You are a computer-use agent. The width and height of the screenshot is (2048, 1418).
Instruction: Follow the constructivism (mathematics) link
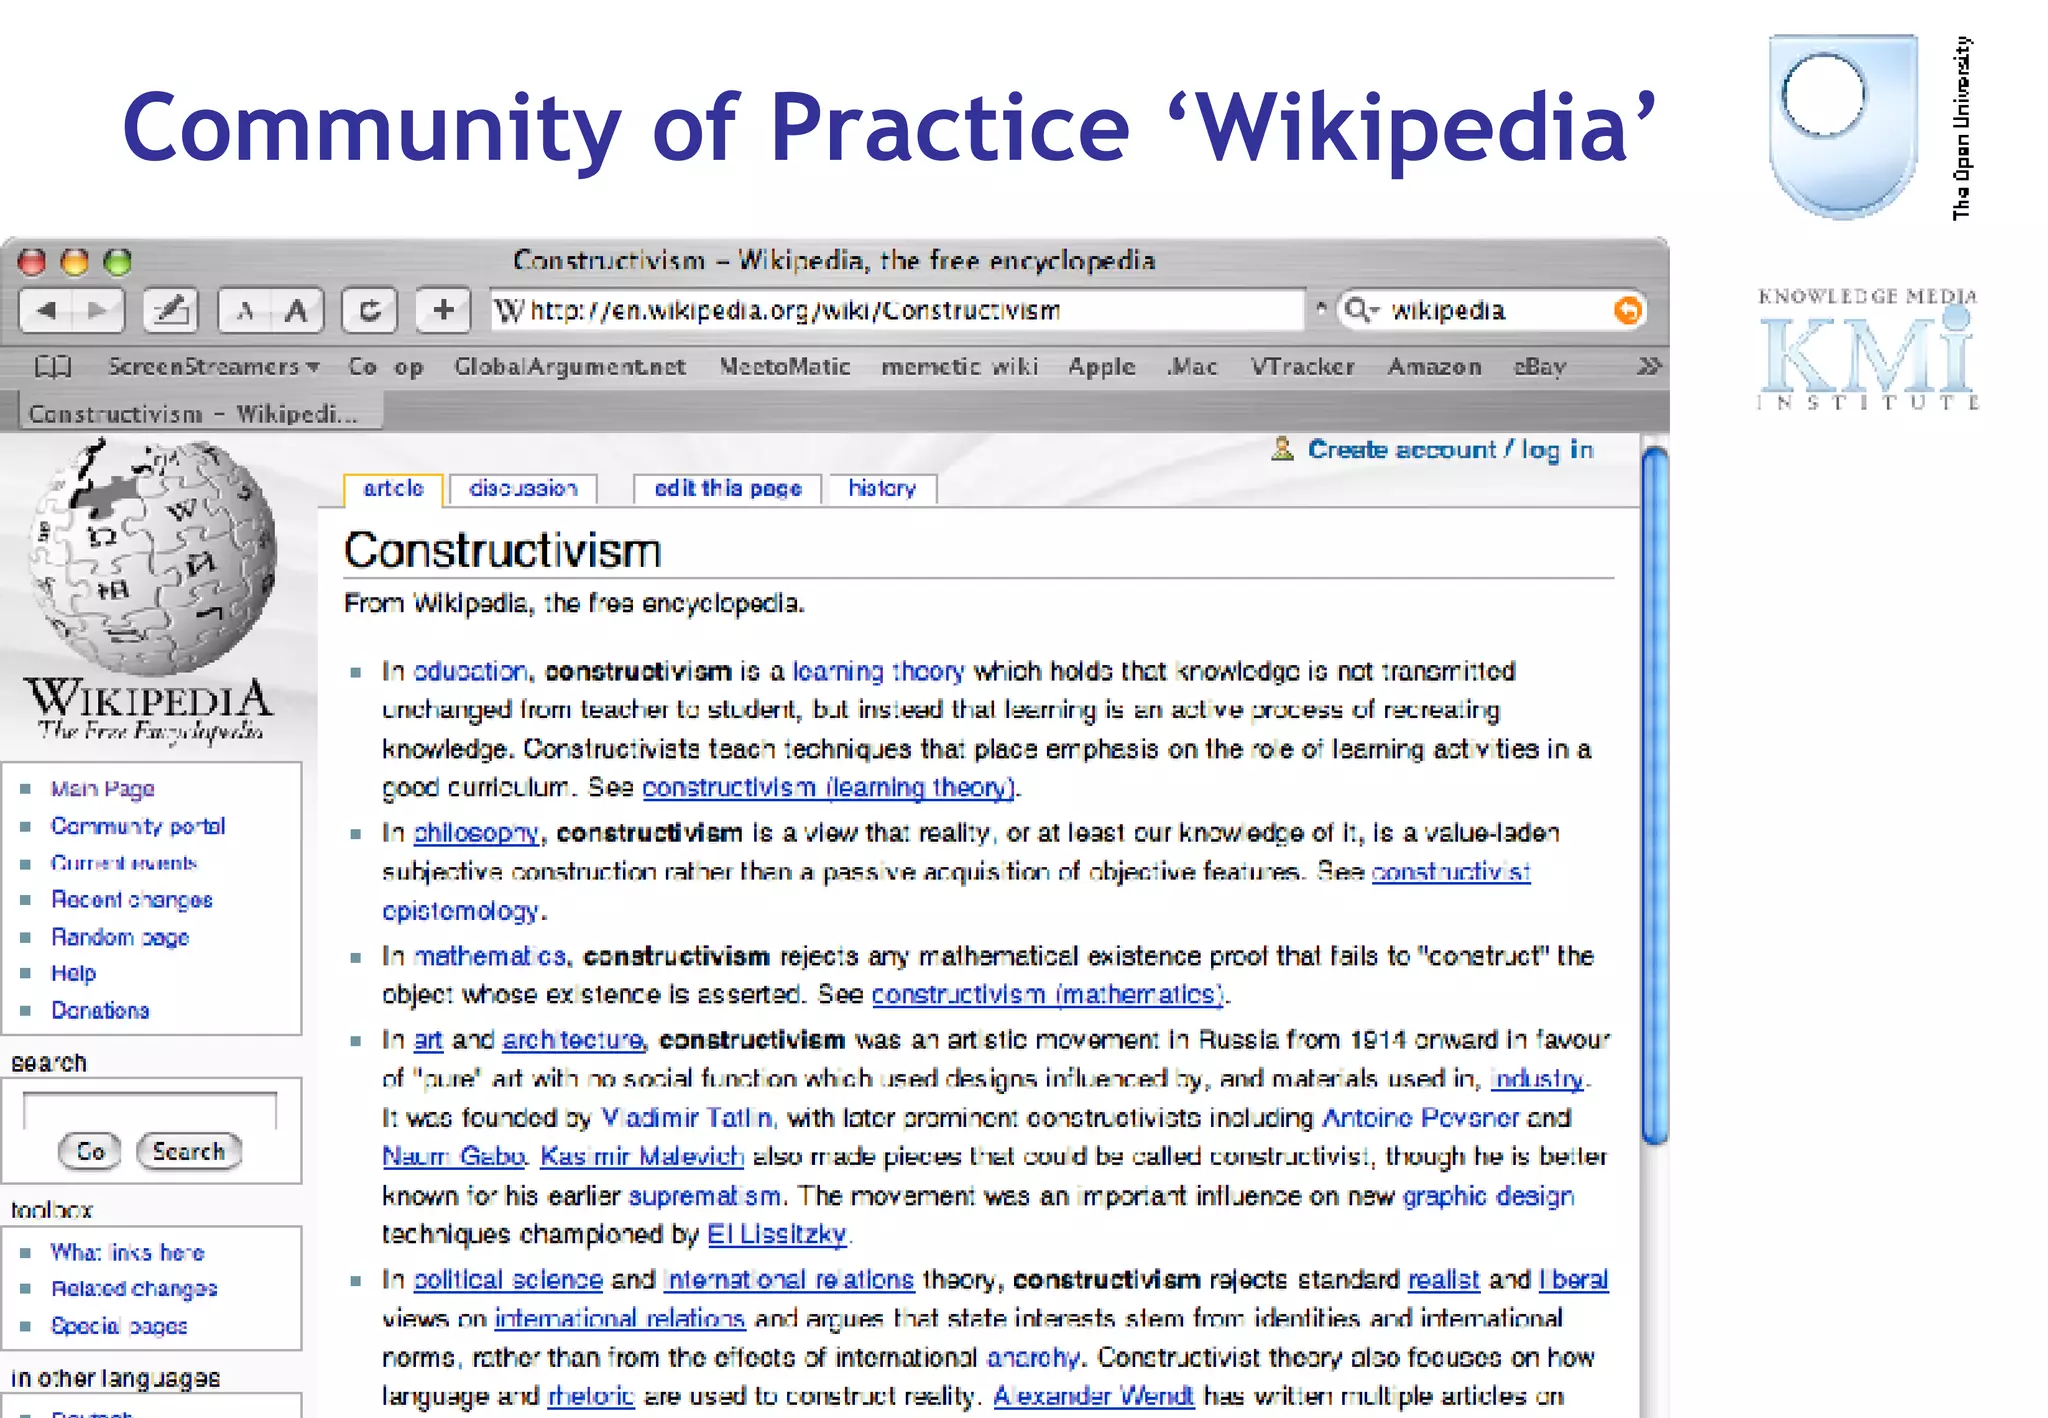tap(1048, 995)
